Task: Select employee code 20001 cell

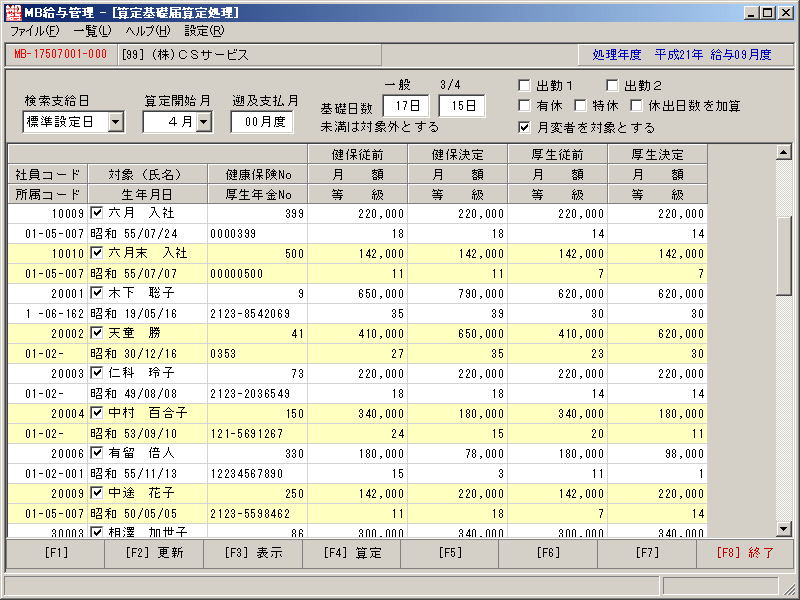Action: tap(48, 293)
